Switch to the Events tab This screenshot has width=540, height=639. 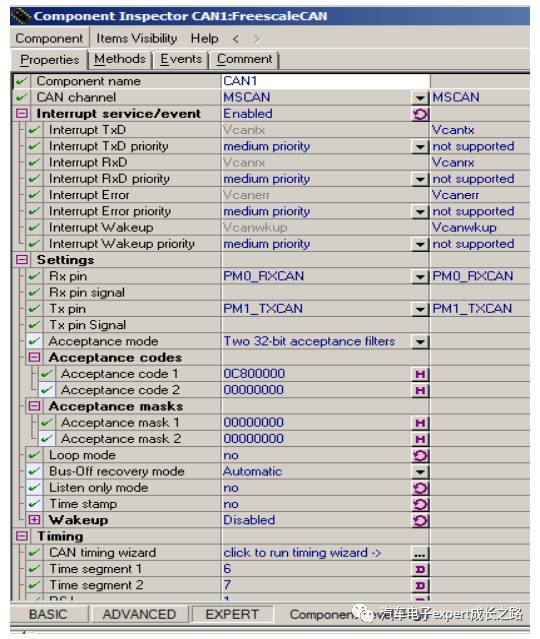point(181,59)
